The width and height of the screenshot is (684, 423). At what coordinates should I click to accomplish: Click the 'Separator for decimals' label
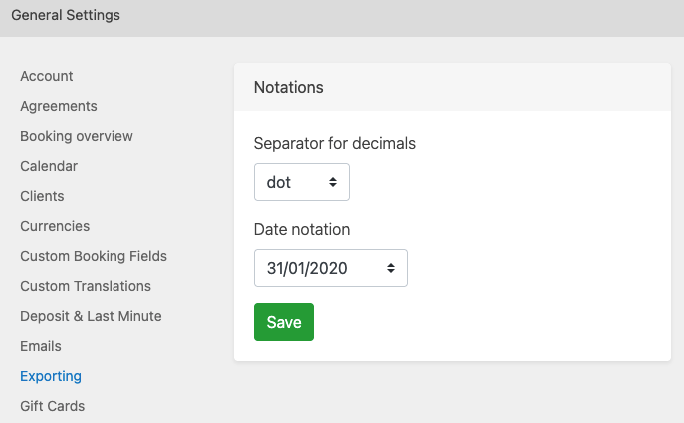[335, 143]
